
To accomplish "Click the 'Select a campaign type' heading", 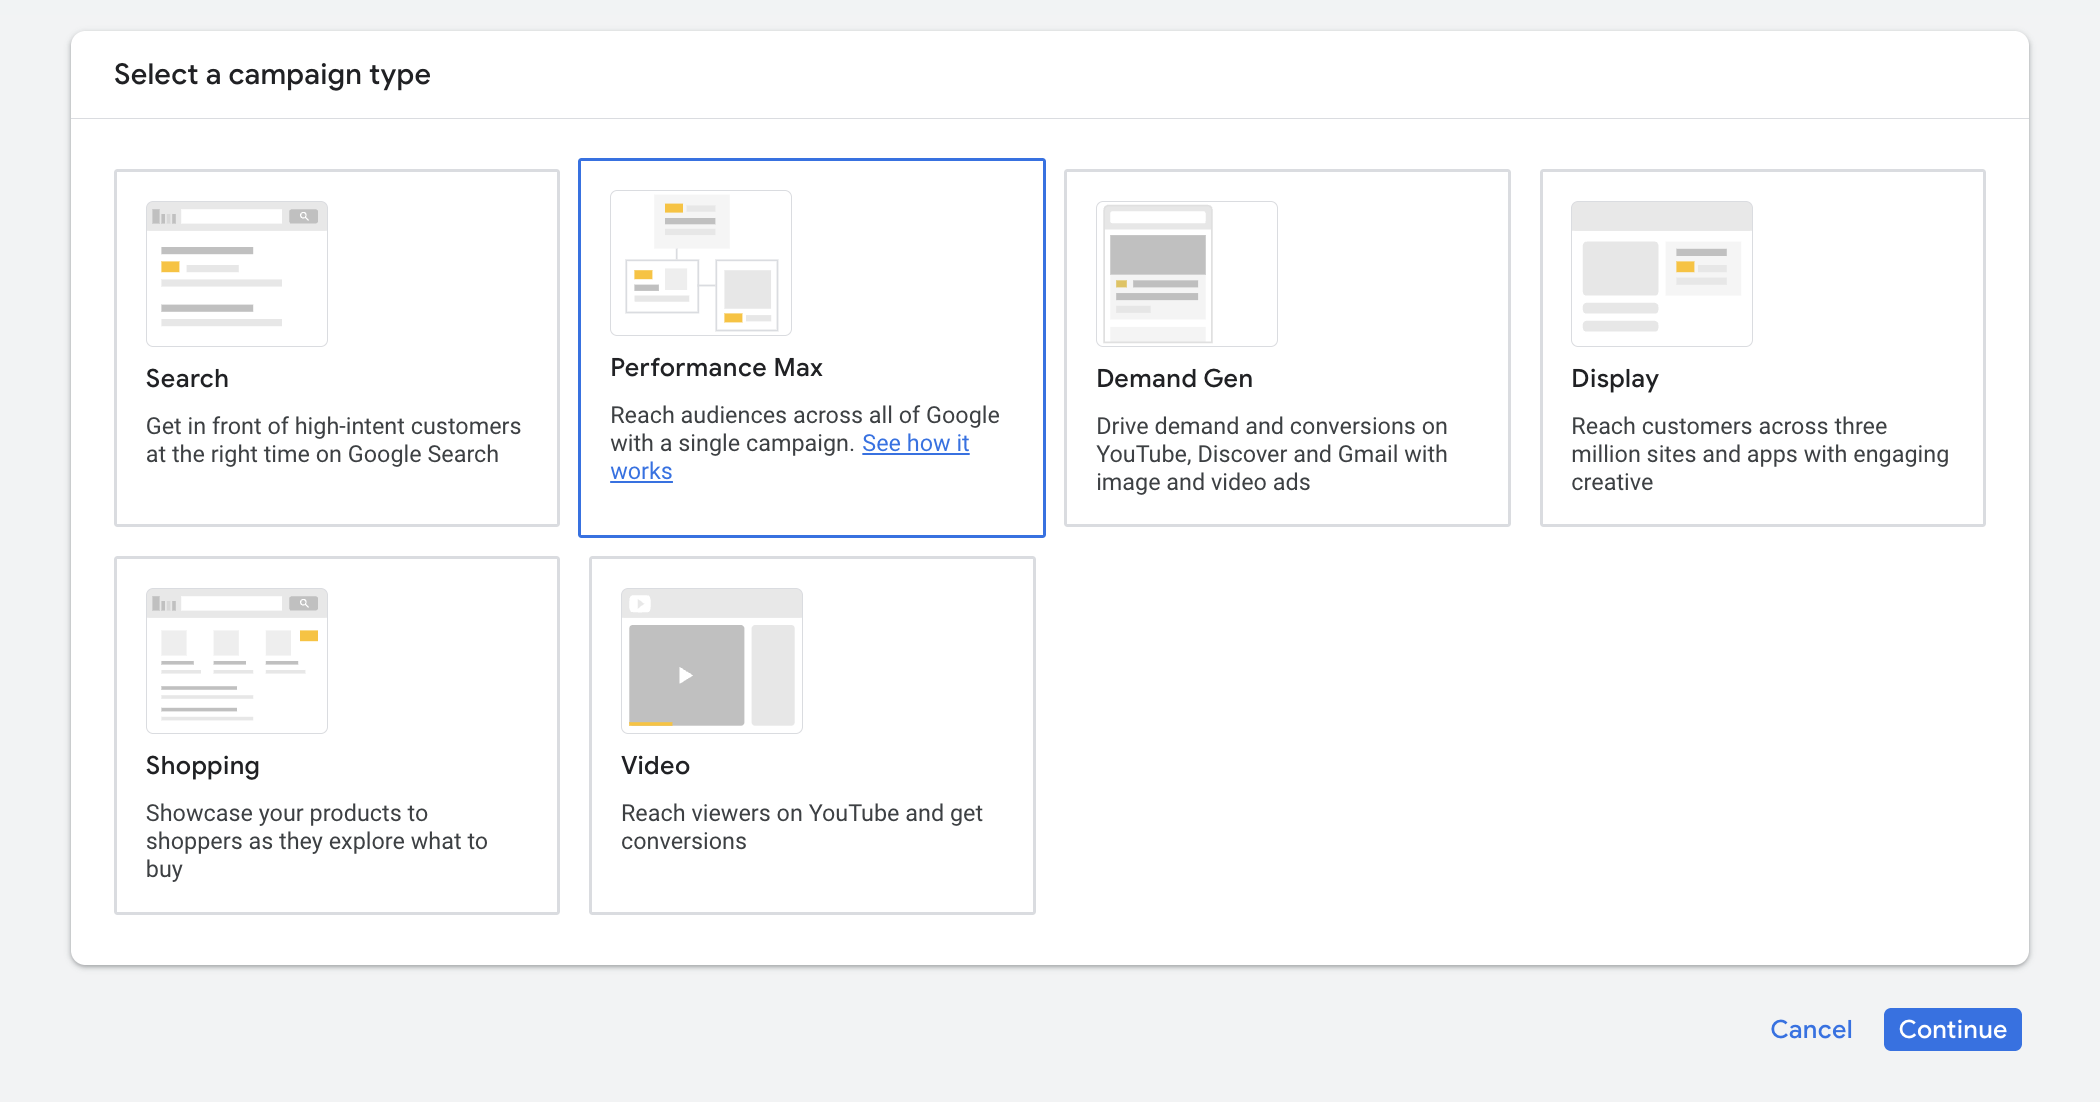I will [x=272, y=75].
